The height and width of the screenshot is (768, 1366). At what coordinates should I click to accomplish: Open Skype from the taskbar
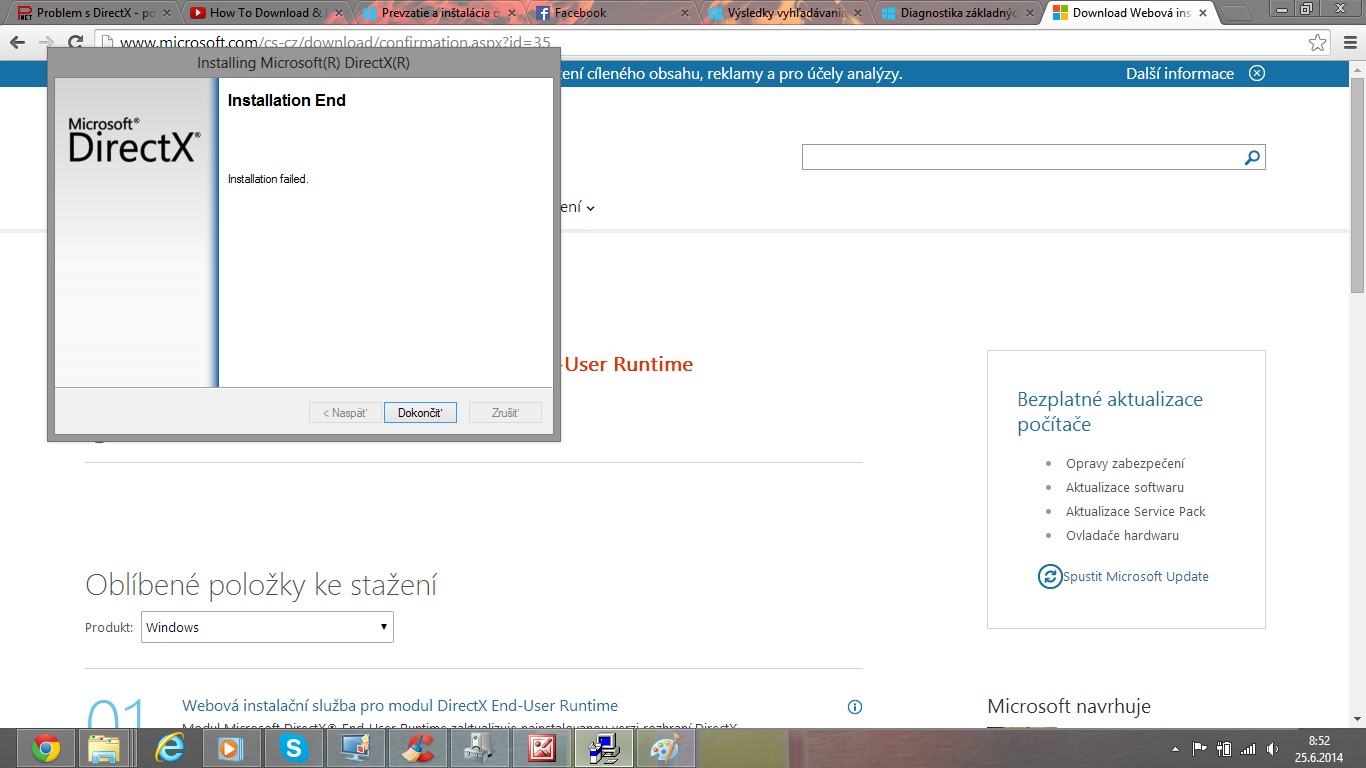[293, 748]
